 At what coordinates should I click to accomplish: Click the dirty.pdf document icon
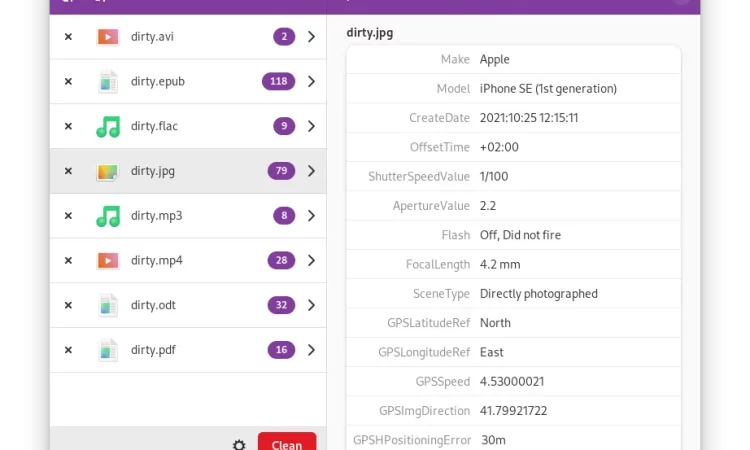click(x=108, y=350)
